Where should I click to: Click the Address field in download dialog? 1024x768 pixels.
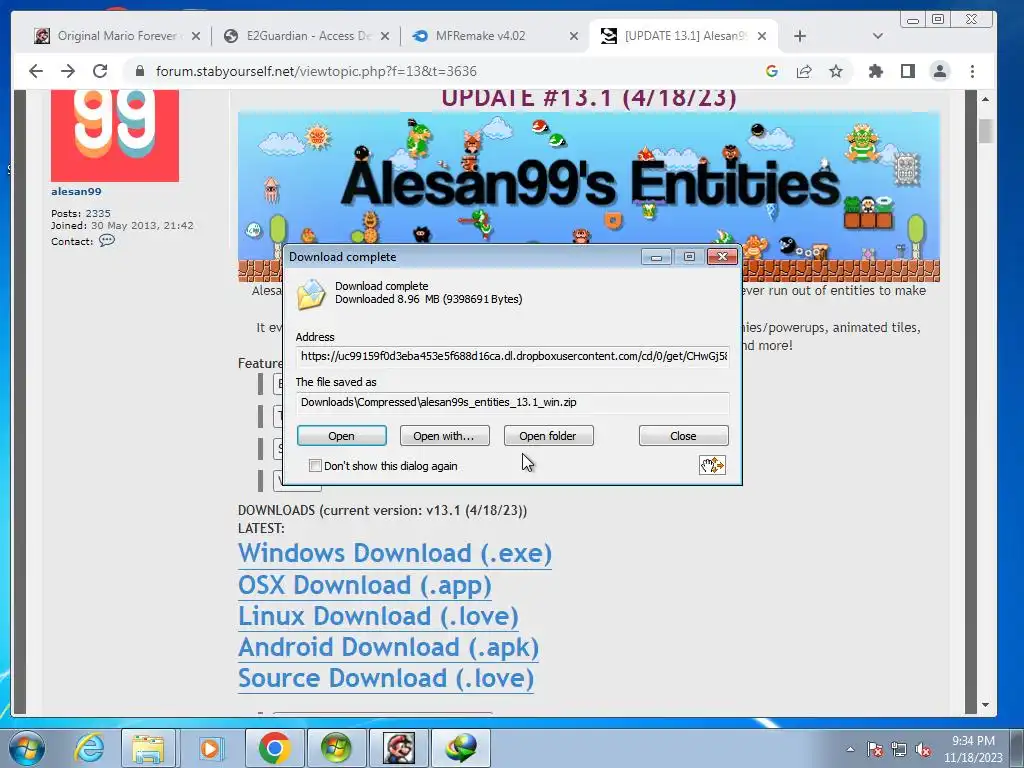click(x=513, y=356)
